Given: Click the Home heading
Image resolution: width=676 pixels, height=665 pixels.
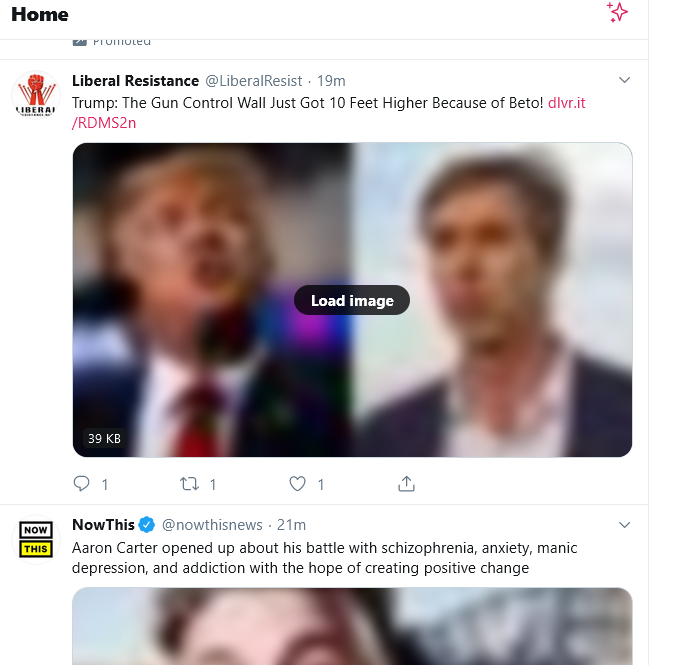Looking at the screenshot, I should tap(40, 15).
